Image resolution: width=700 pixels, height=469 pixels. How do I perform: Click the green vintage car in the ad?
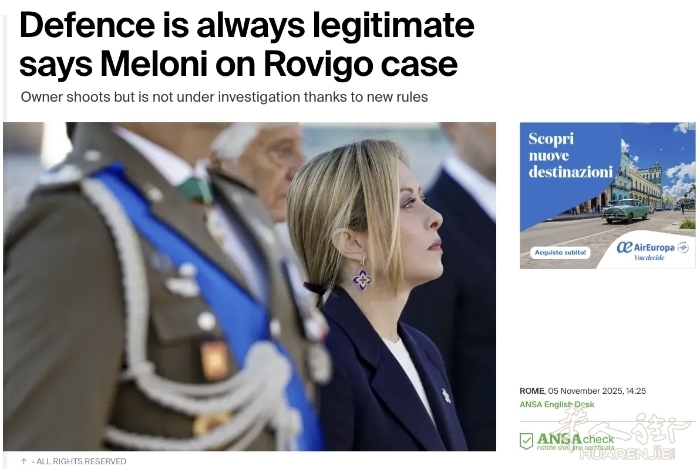pos(625,211)
